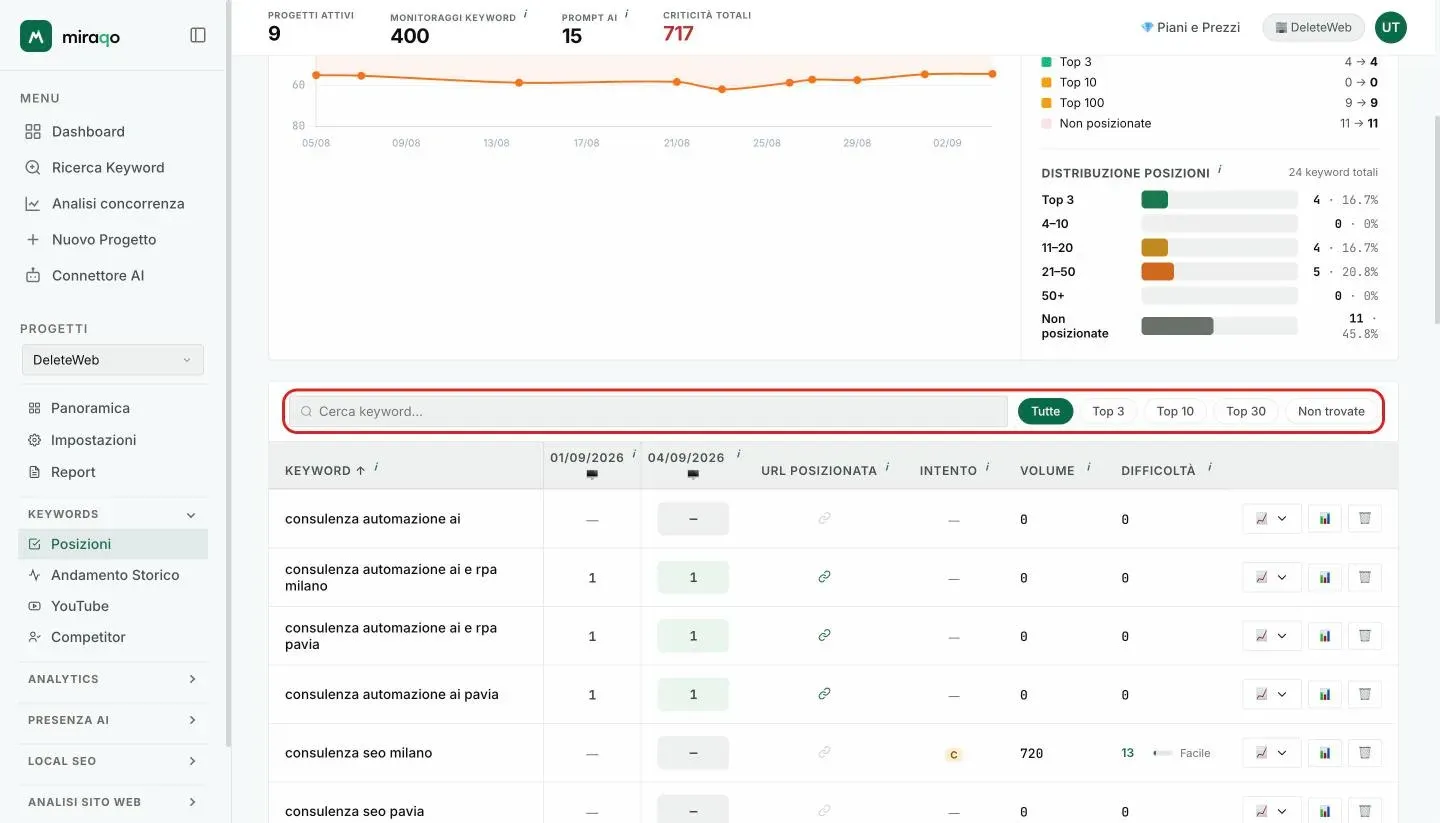Filter keywords by Top 10 pill
Image resolution: width=1440 pixels, height=823 pixels.
pos(1175,411)
